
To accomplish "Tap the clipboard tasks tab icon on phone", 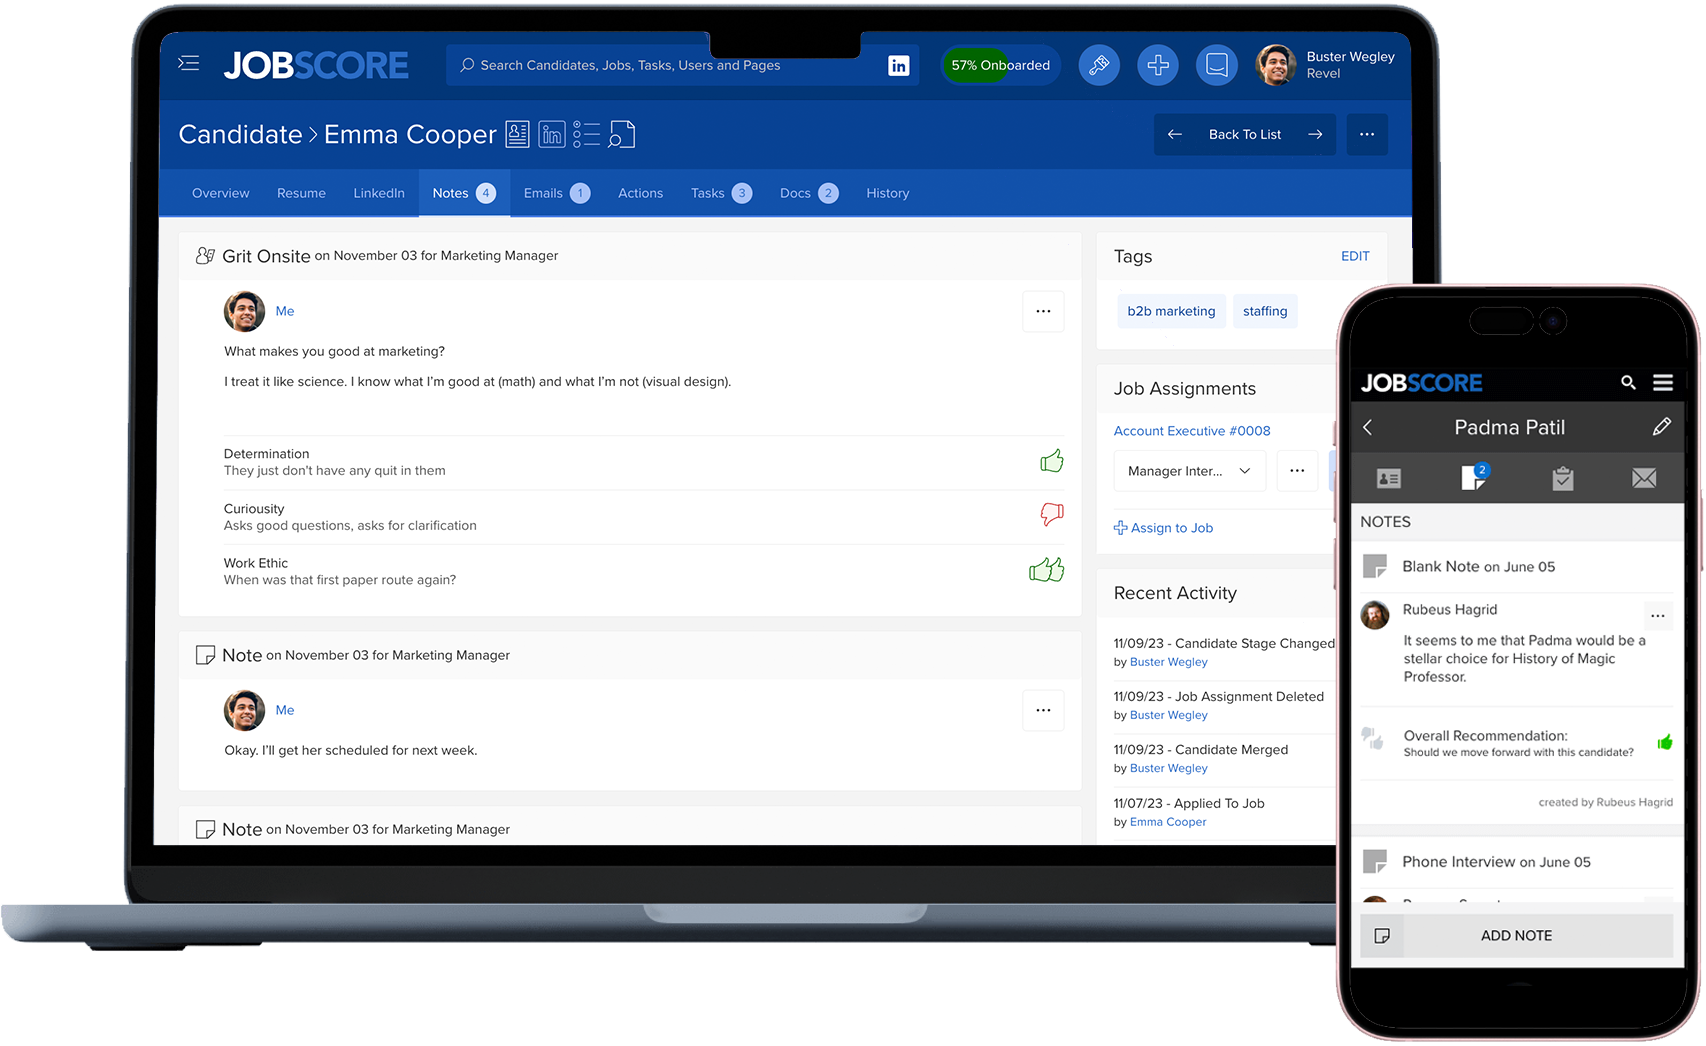I will tap(1563, 479).
